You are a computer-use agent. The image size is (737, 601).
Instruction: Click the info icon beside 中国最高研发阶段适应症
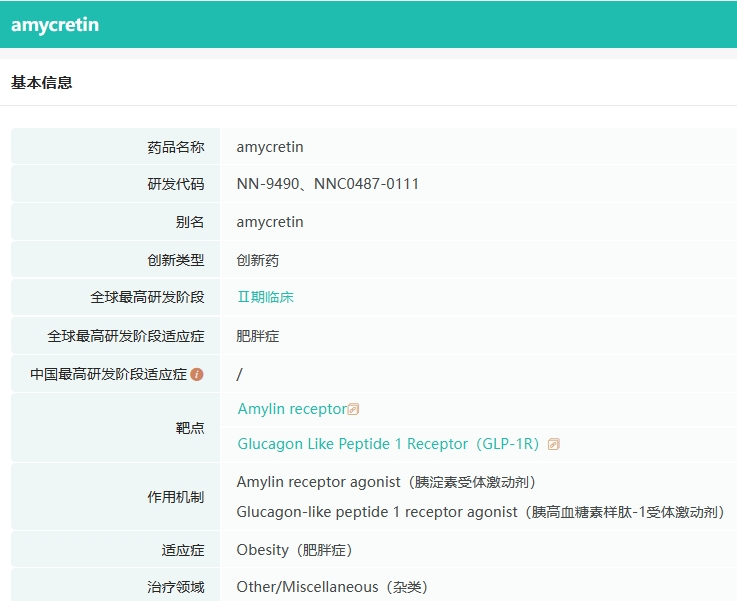coord(196,375)
